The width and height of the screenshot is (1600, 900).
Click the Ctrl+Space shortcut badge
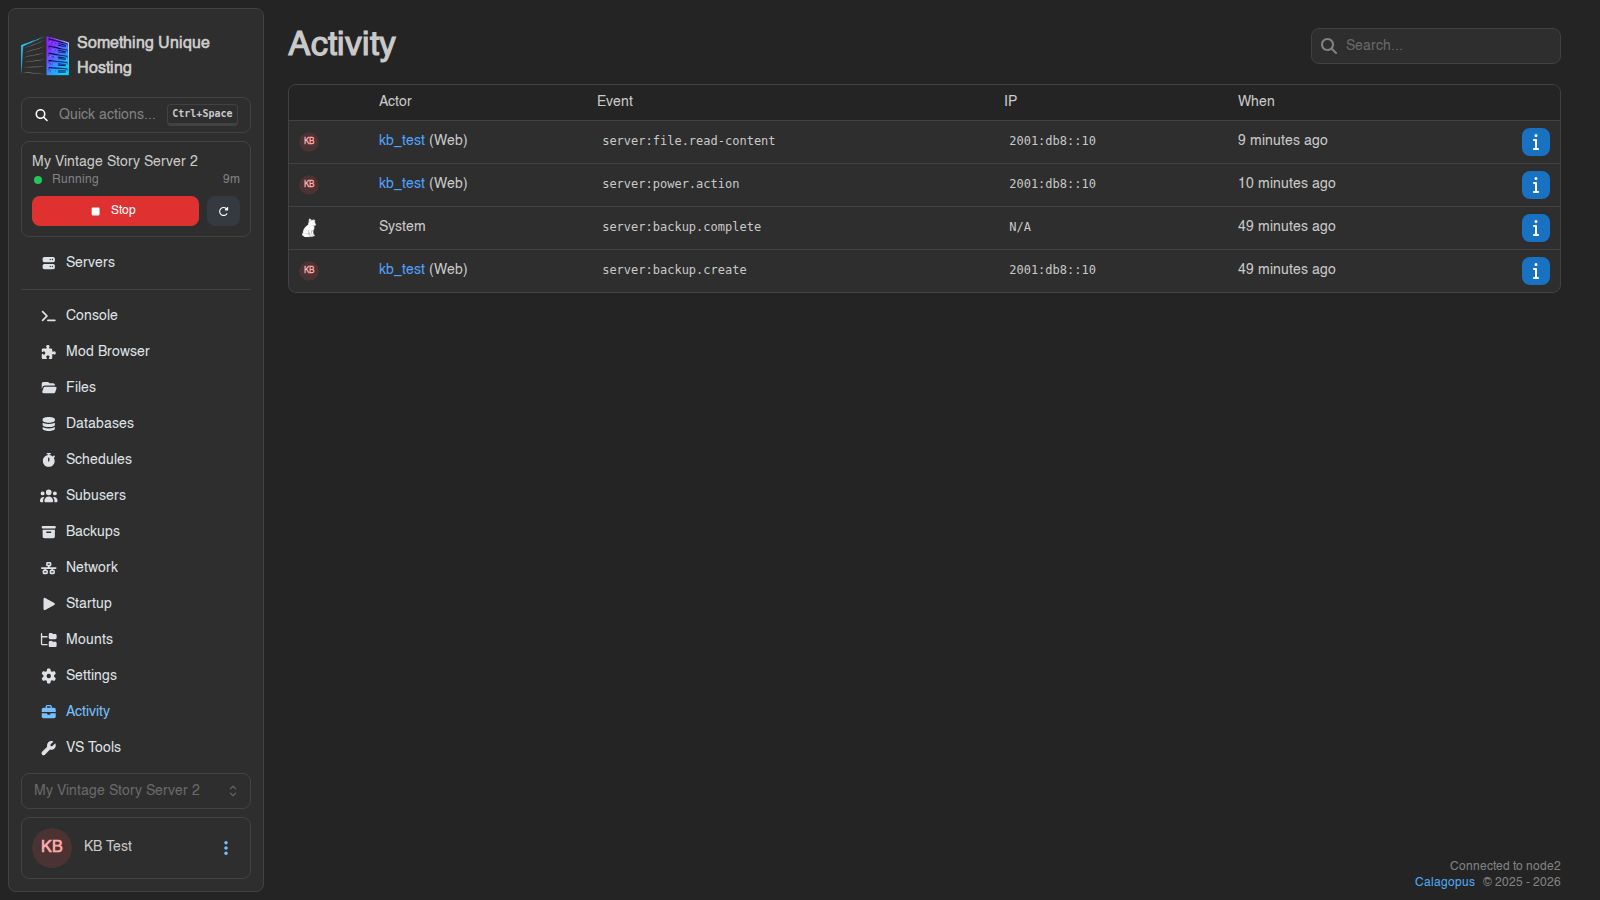[202, 114]
